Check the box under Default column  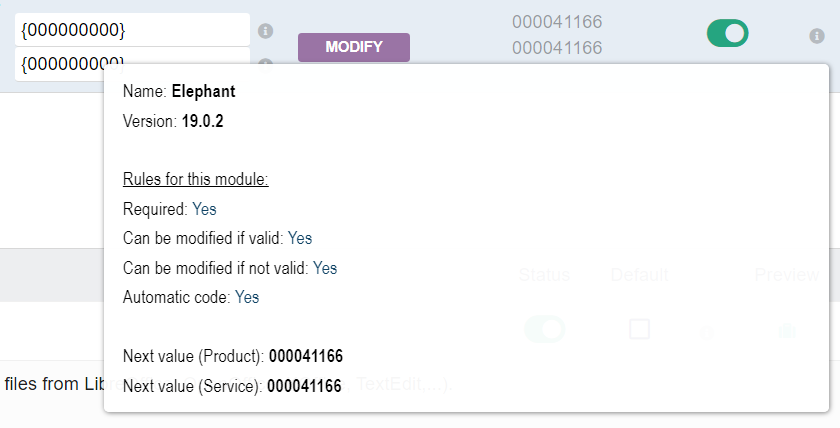[639, 329]
